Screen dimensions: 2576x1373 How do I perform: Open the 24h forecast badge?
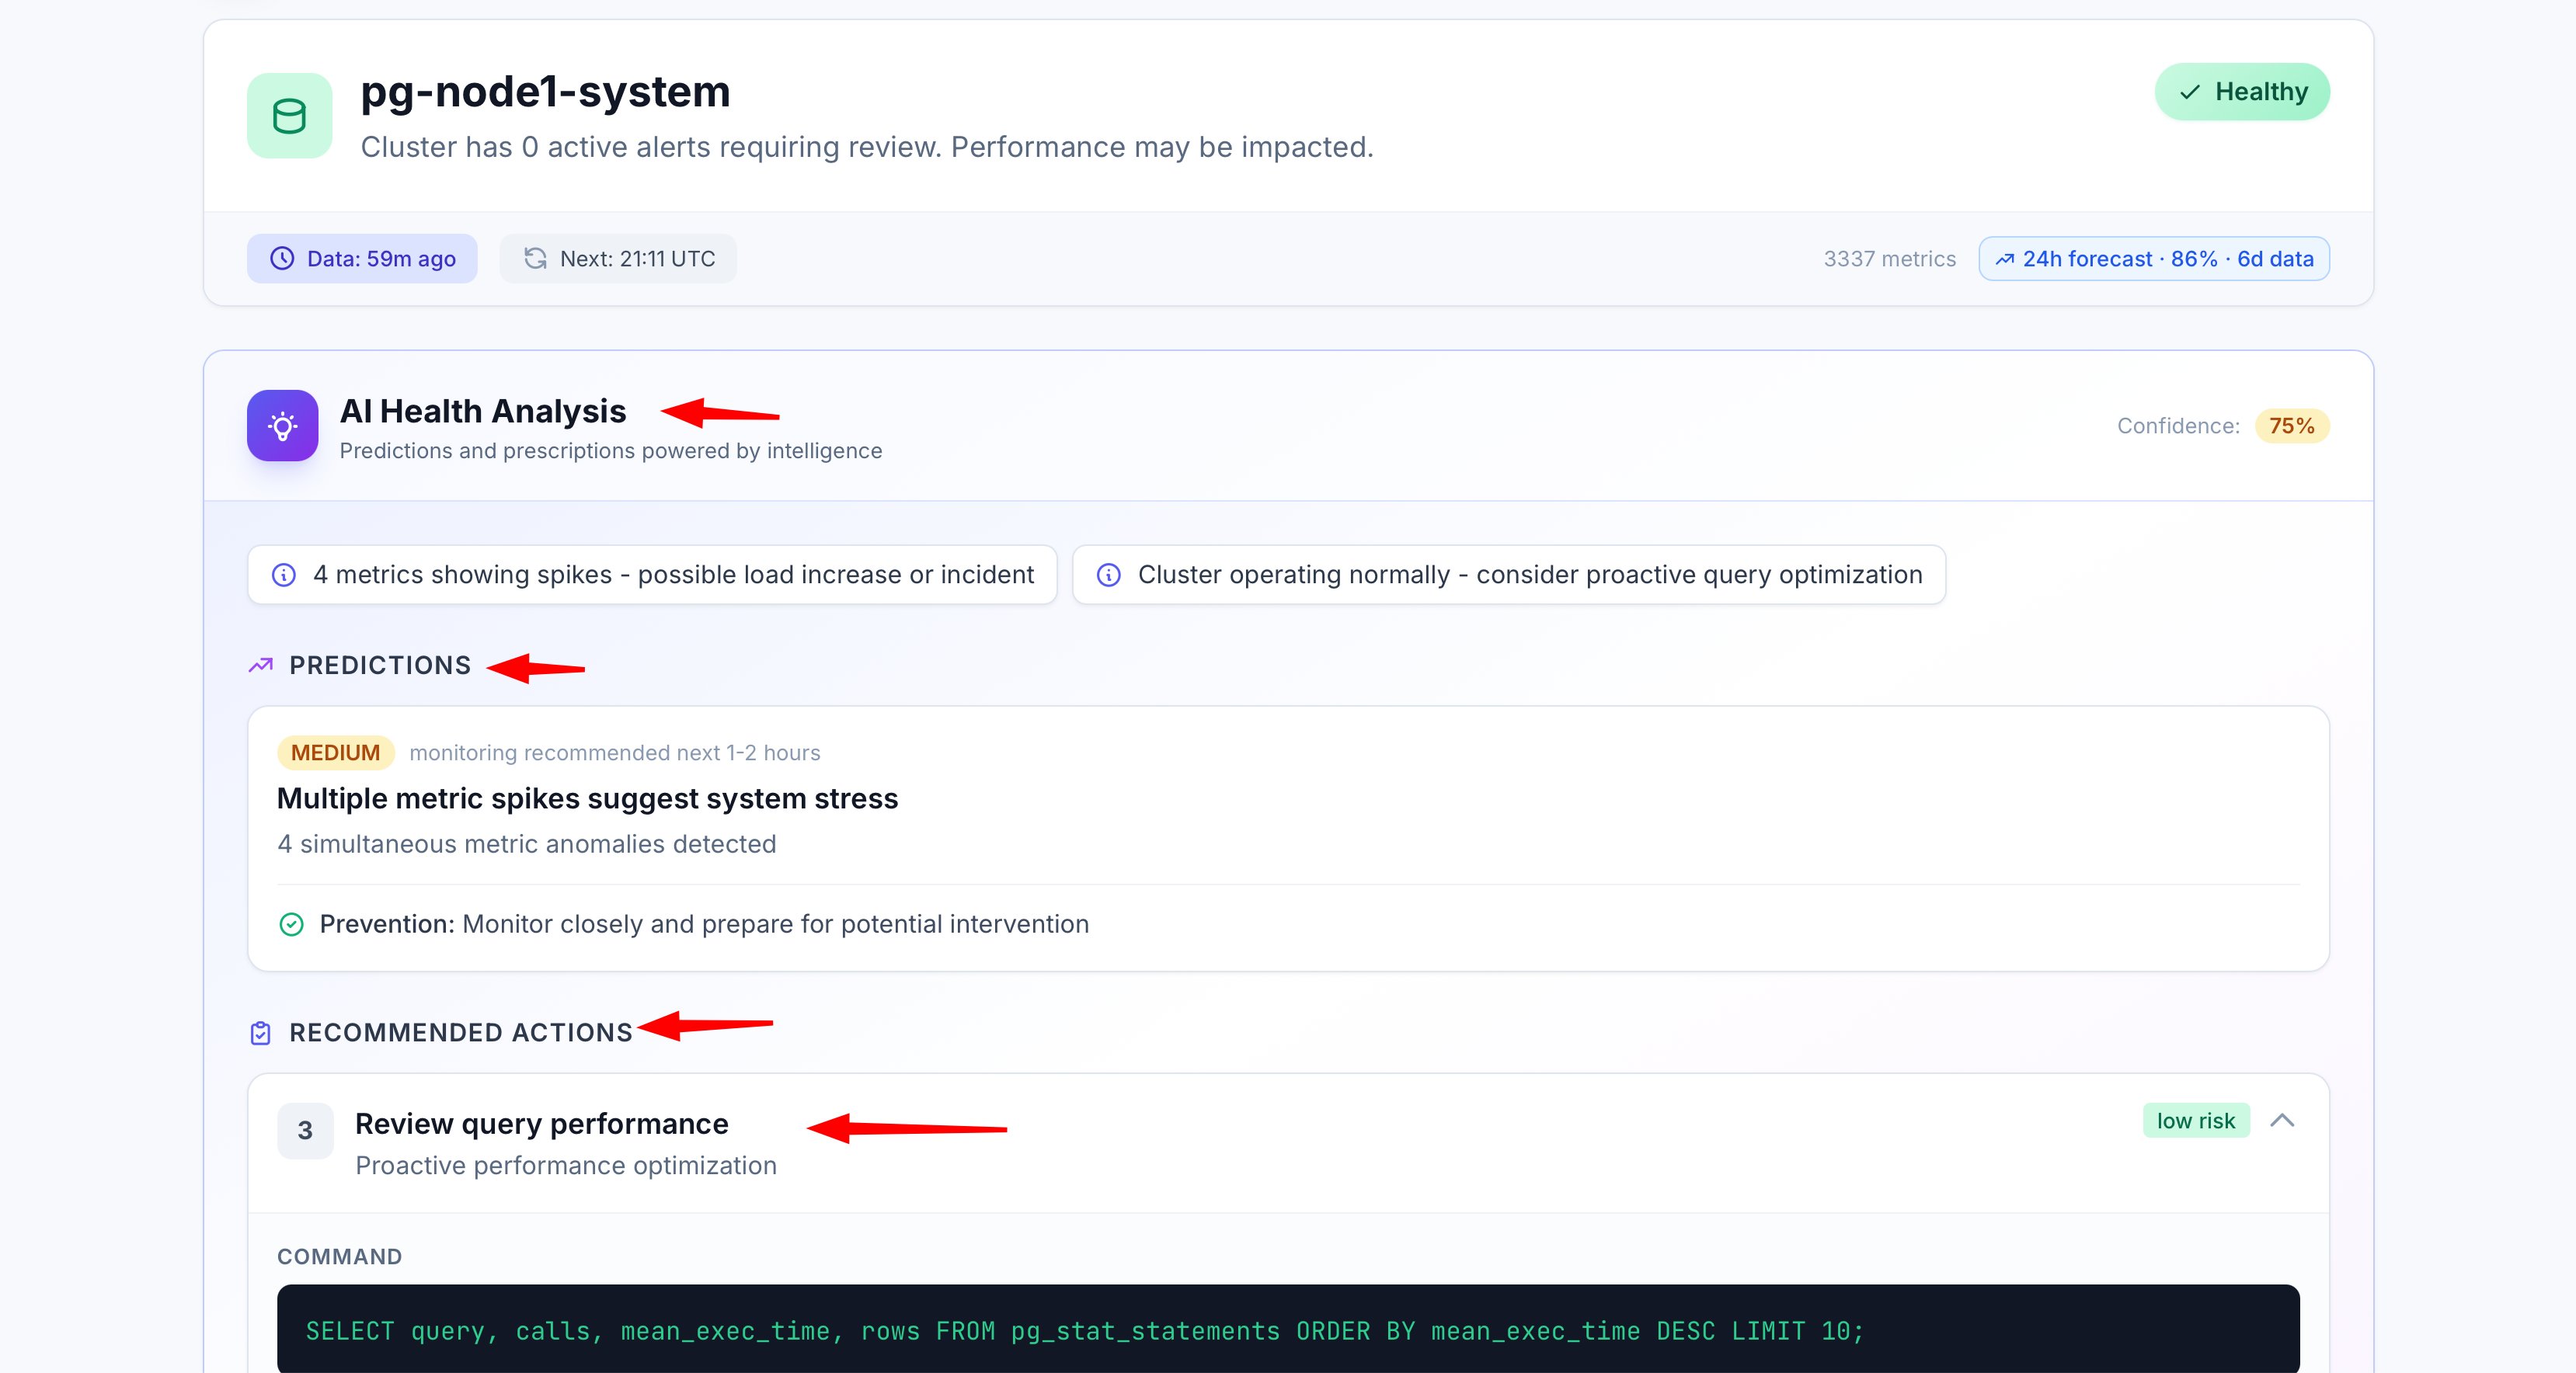[x=2154, y=259]
